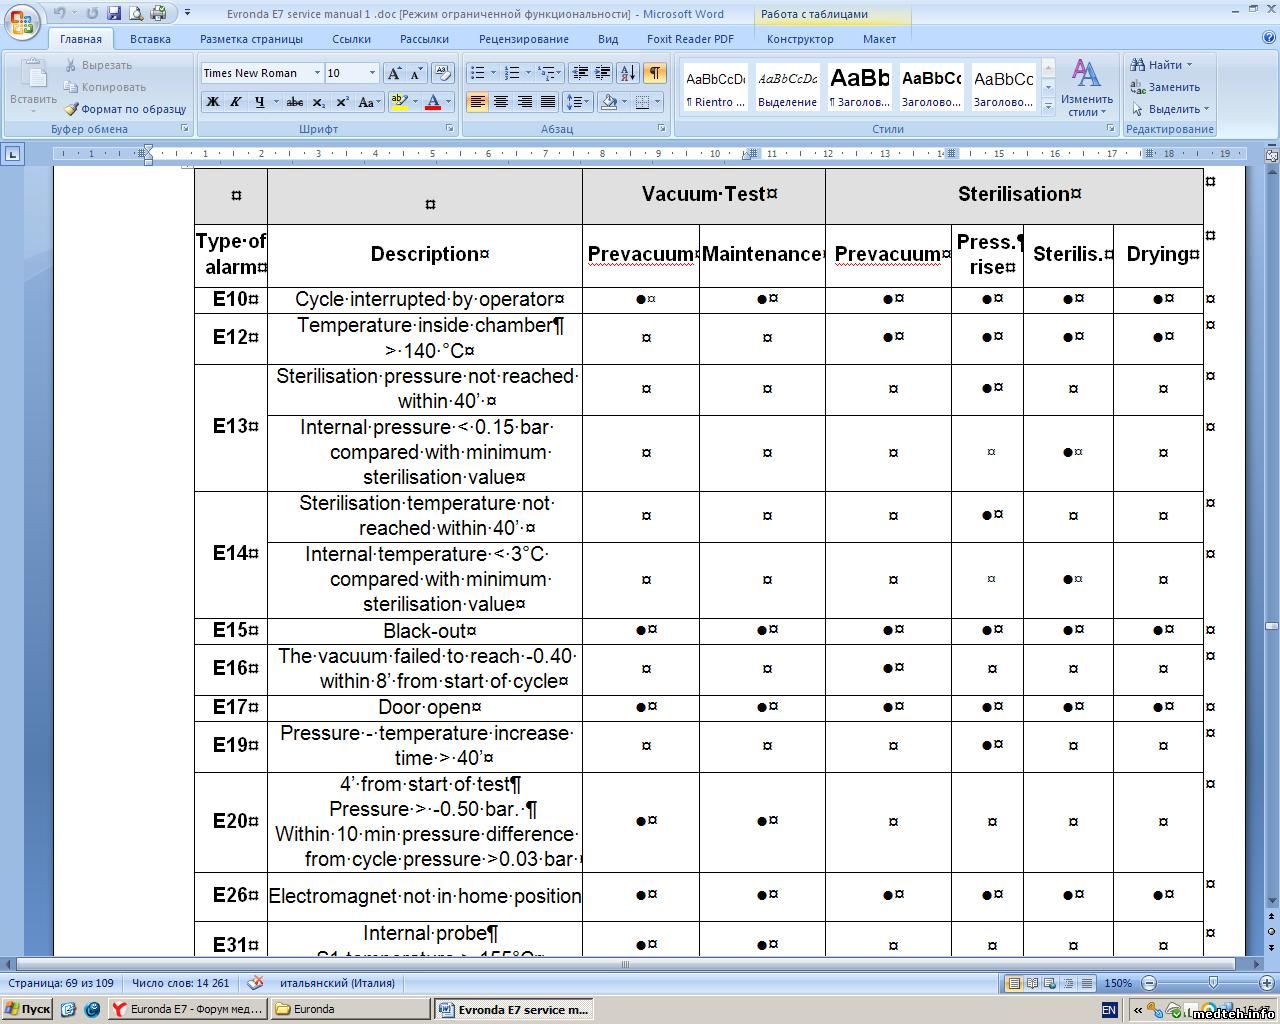1280x1024 pixels.
Task: Click the Grow Font icon
Action: (394, 73)
